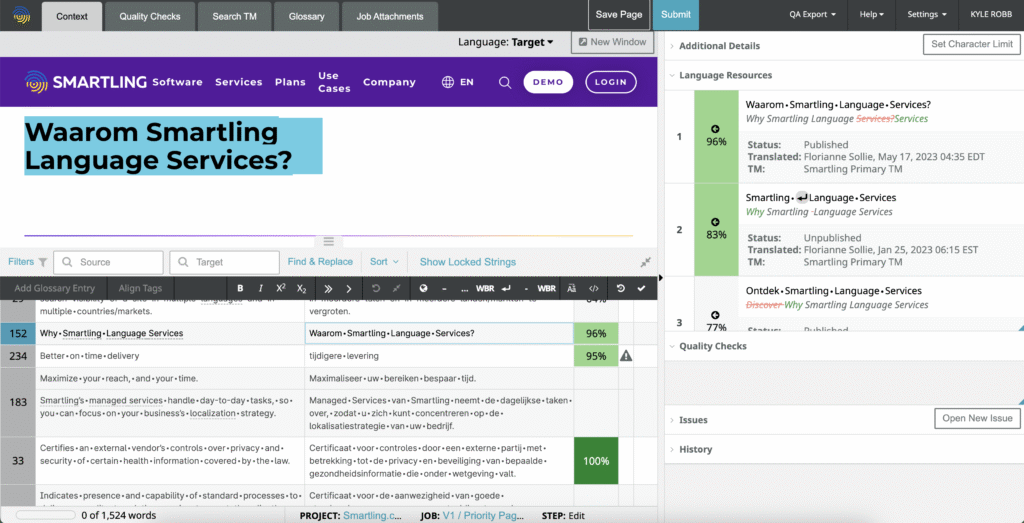Click the search magnifier in Smartling preview
Screen dimensions: 1024x523
(x=505, y=83)
